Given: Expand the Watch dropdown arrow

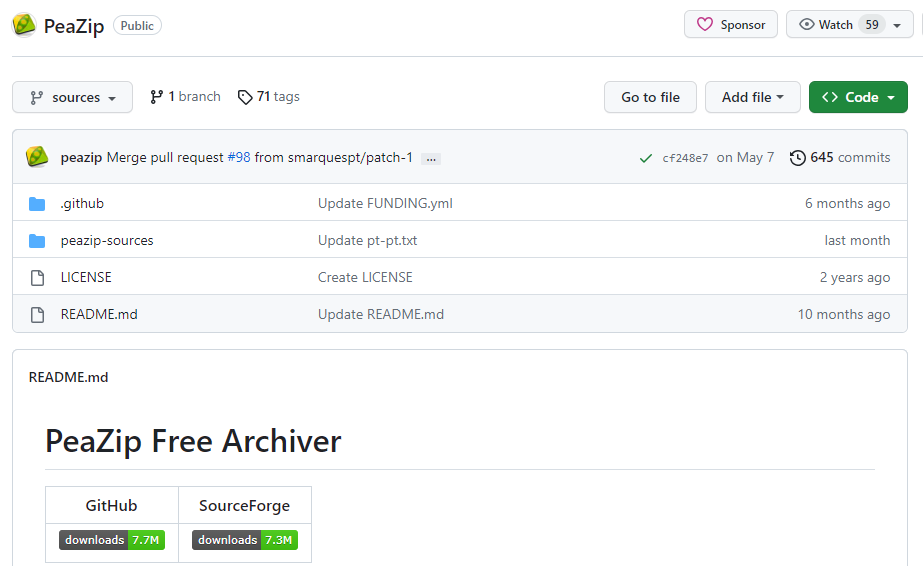Looking at the screenshot, I should pyautogui.click(x=897, y=25).
